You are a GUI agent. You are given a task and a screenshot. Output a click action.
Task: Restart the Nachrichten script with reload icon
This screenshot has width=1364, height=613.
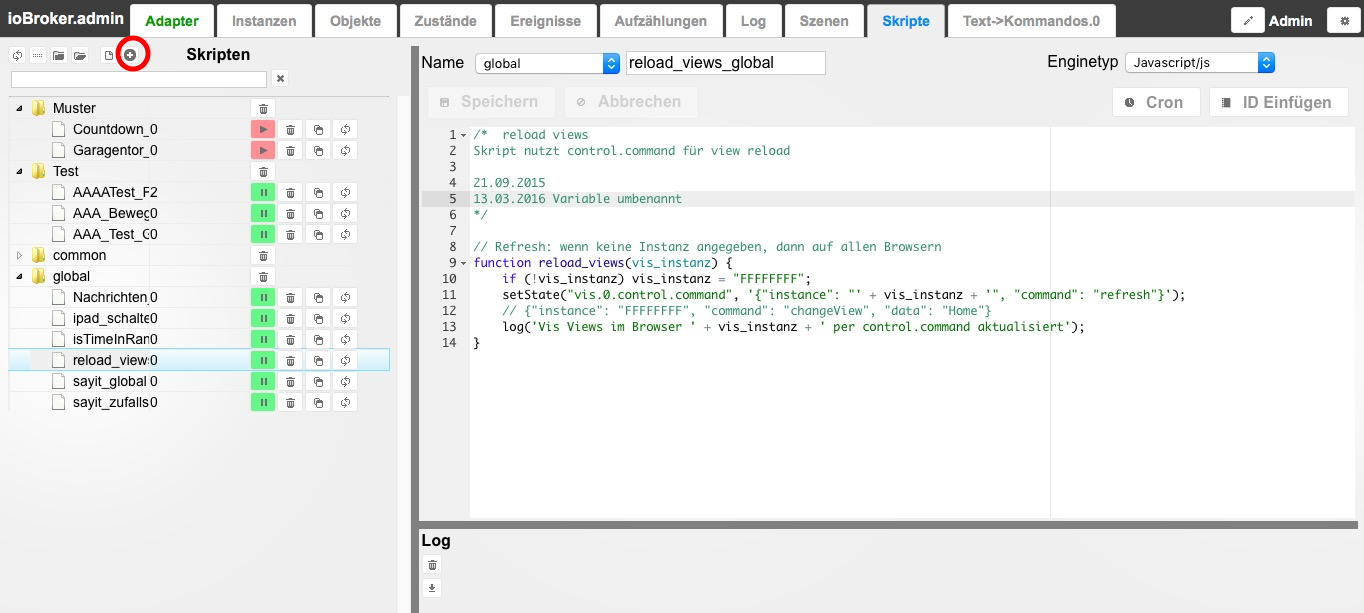[x=345, y=297]
